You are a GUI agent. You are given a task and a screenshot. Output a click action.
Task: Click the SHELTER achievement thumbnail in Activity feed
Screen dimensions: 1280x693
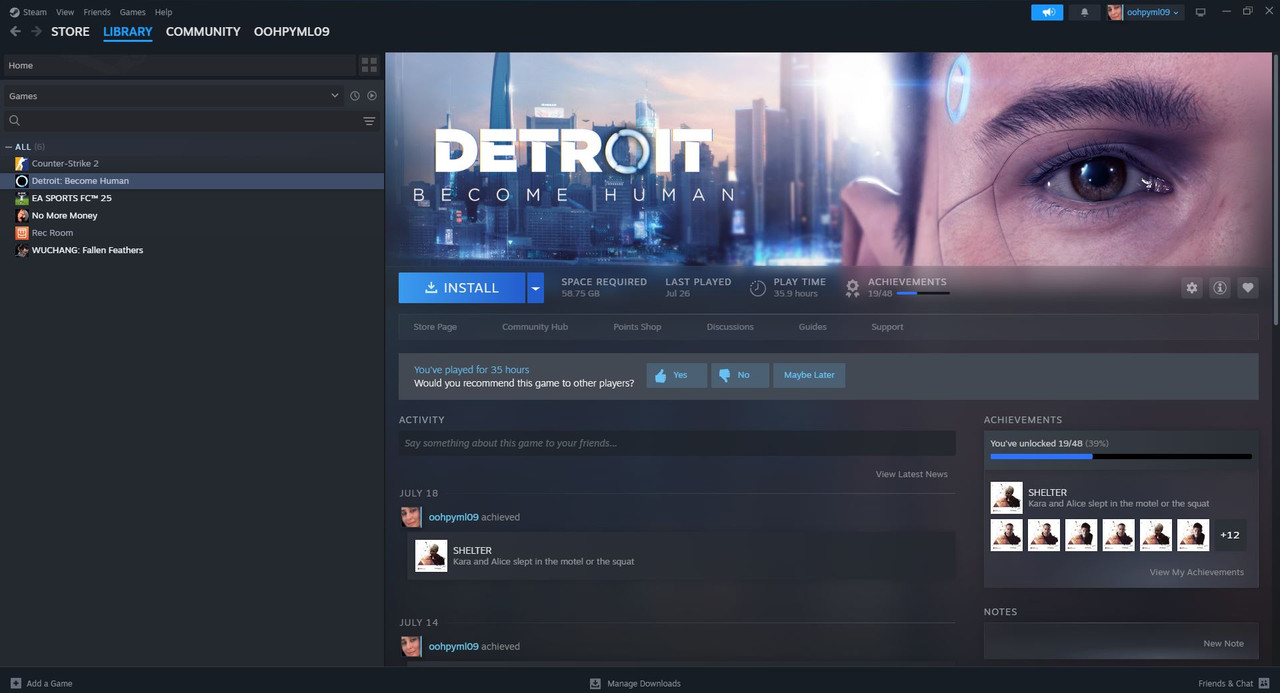click(431, 556)
